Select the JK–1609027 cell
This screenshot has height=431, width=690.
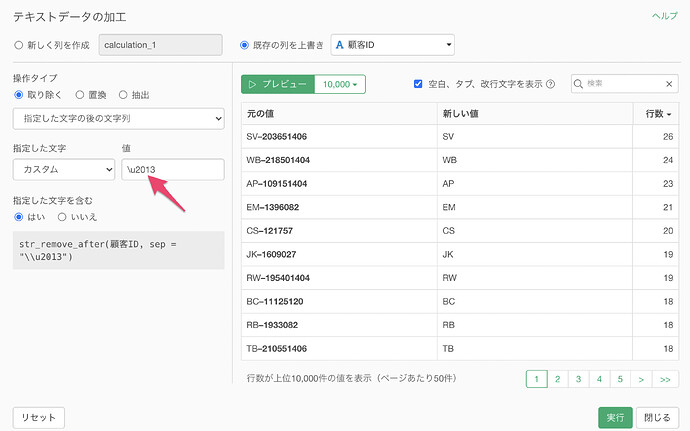[339, 254]
